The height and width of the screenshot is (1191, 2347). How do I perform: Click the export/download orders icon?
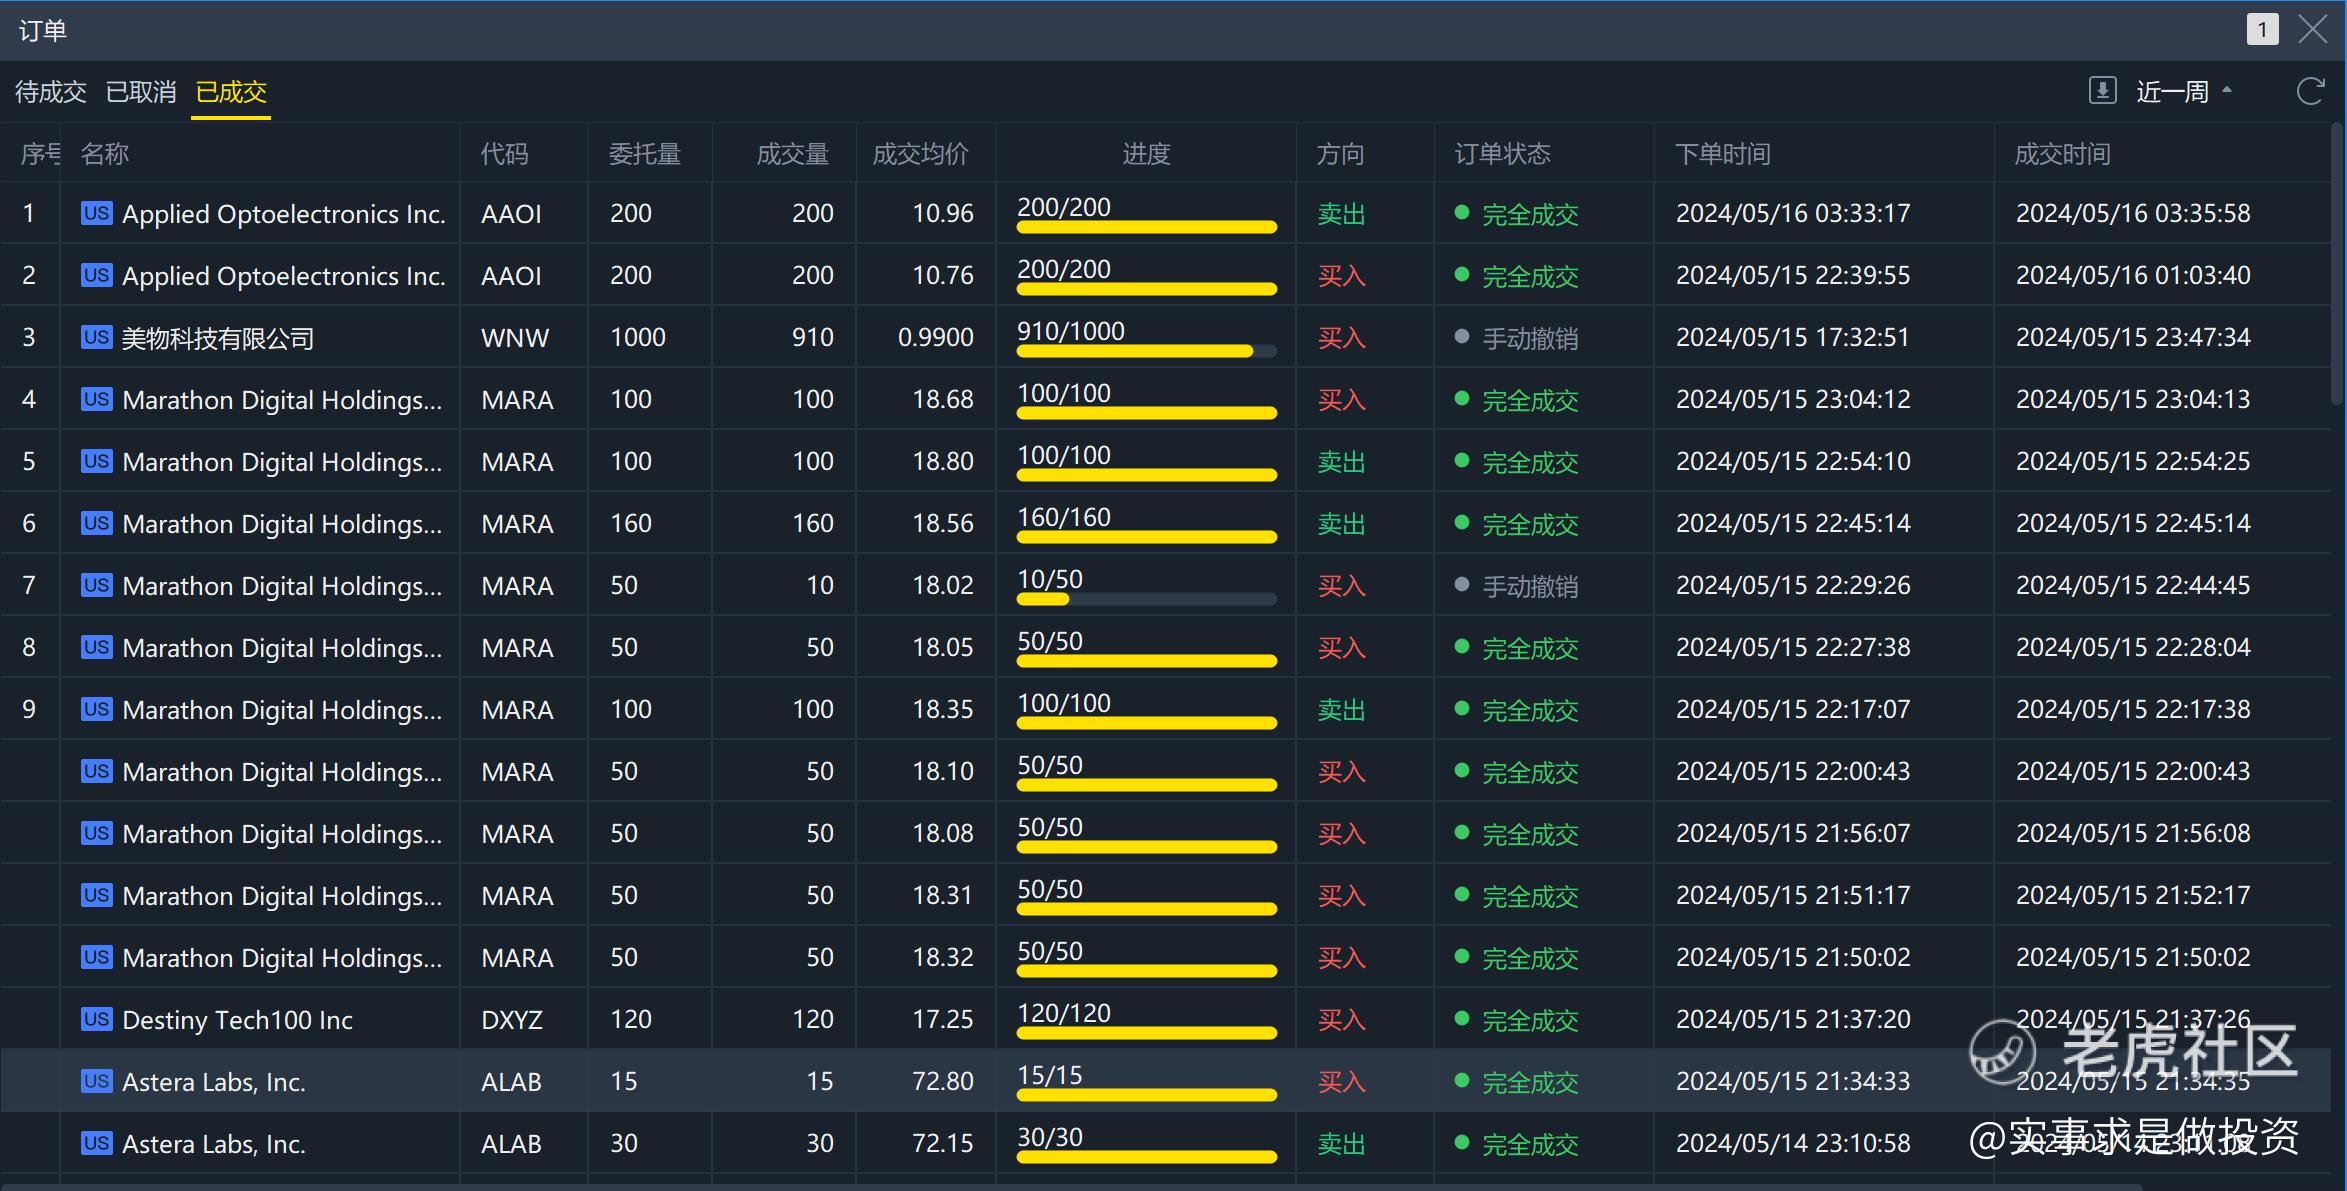pos(2102,91)
